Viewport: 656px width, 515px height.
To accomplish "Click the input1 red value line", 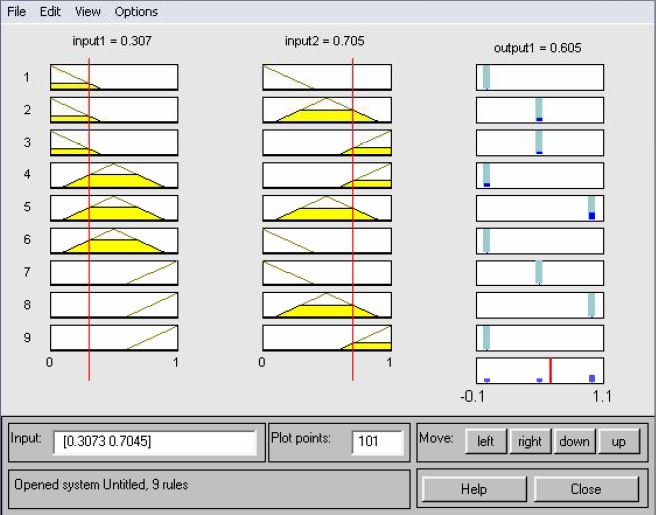I will tap(89, 219).
